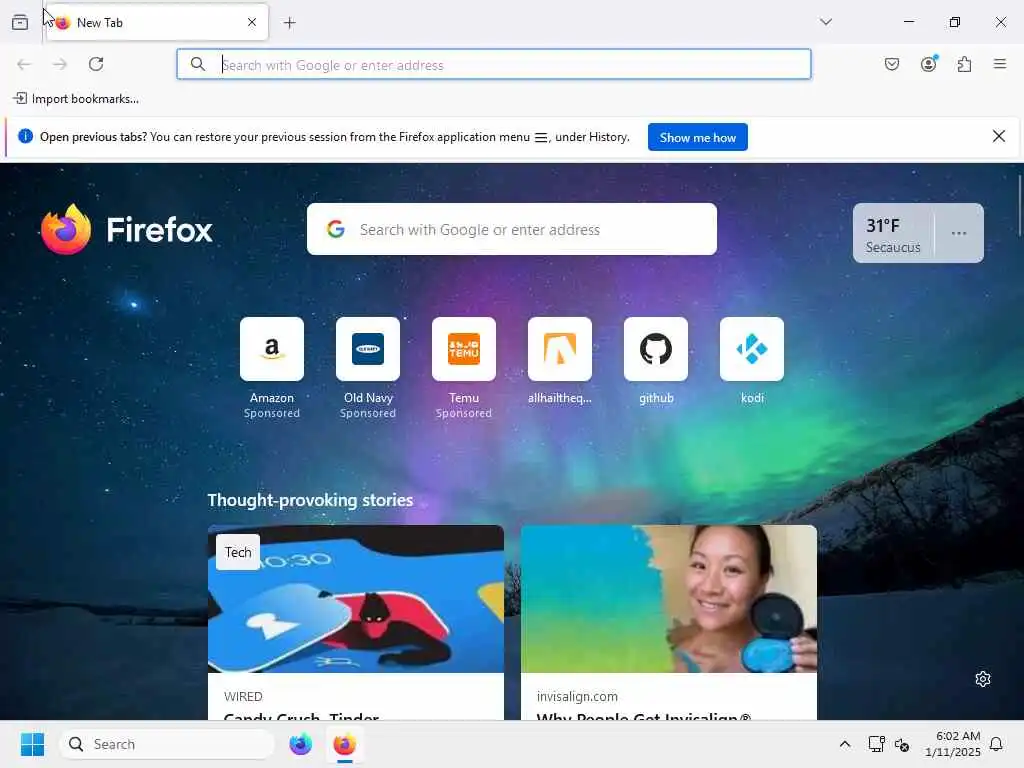Click the page's vertical scrollbar
This screenshot has width=1024, height=768.
[1019, 206]
